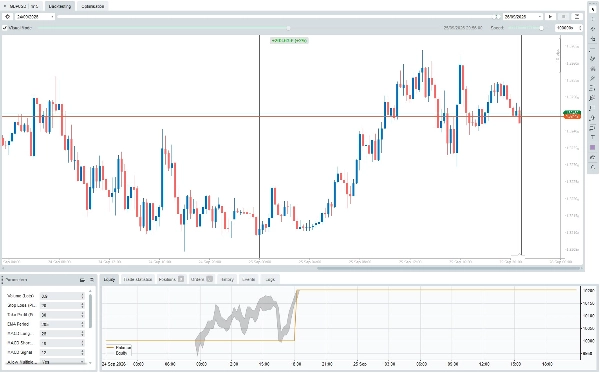Viewport: 600px width, 373px height.
Task: Start backtest with the play button
Action: tap(550, 16)
